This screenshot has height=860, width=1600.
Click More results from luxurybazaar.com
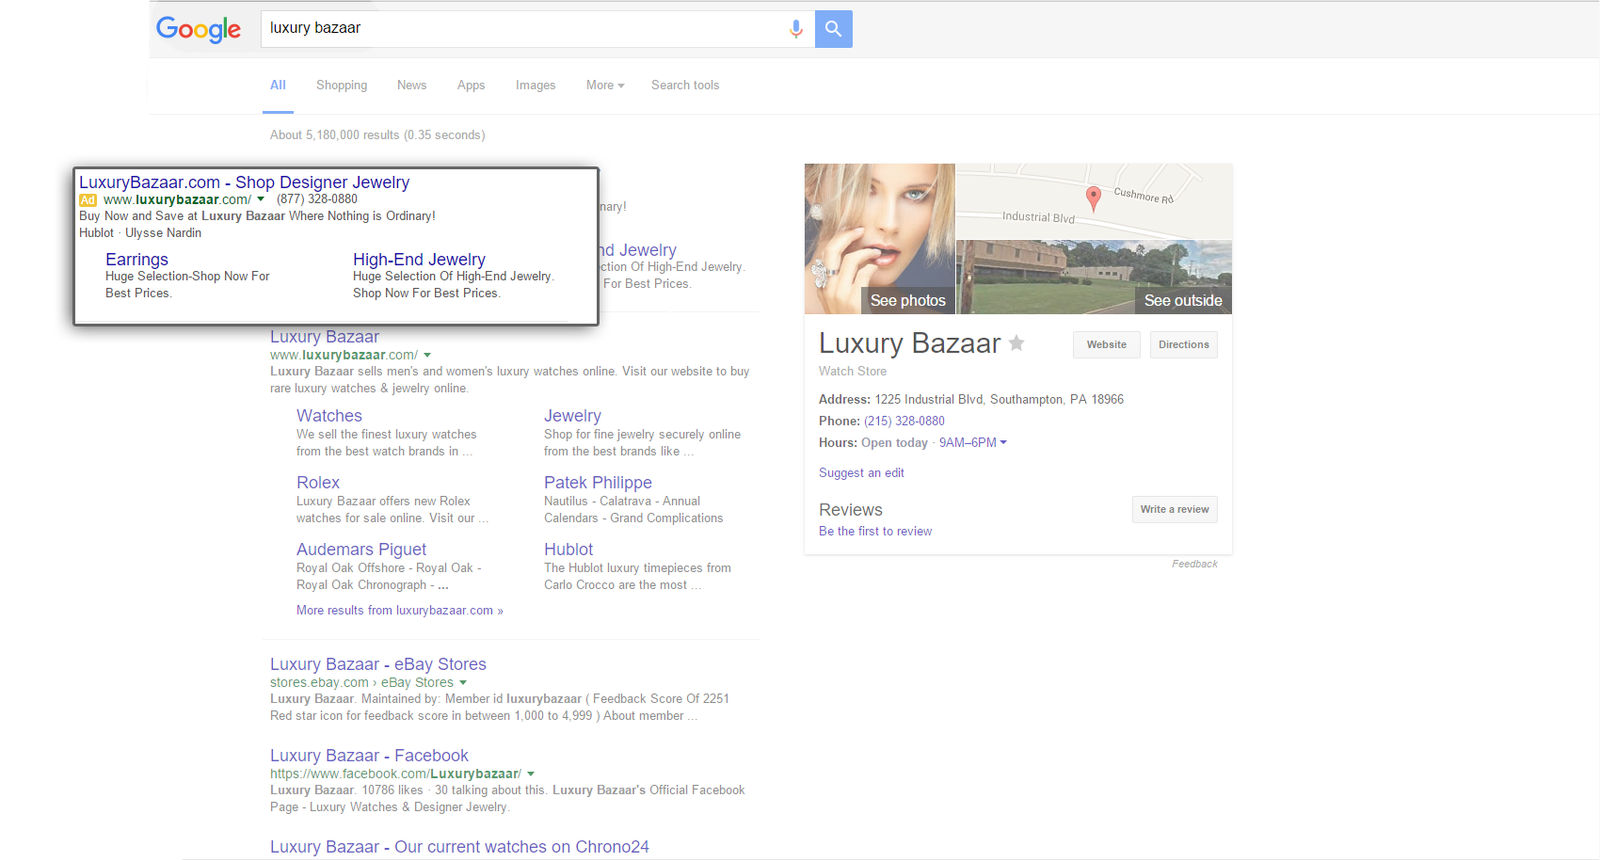click(x=400, y=610)
